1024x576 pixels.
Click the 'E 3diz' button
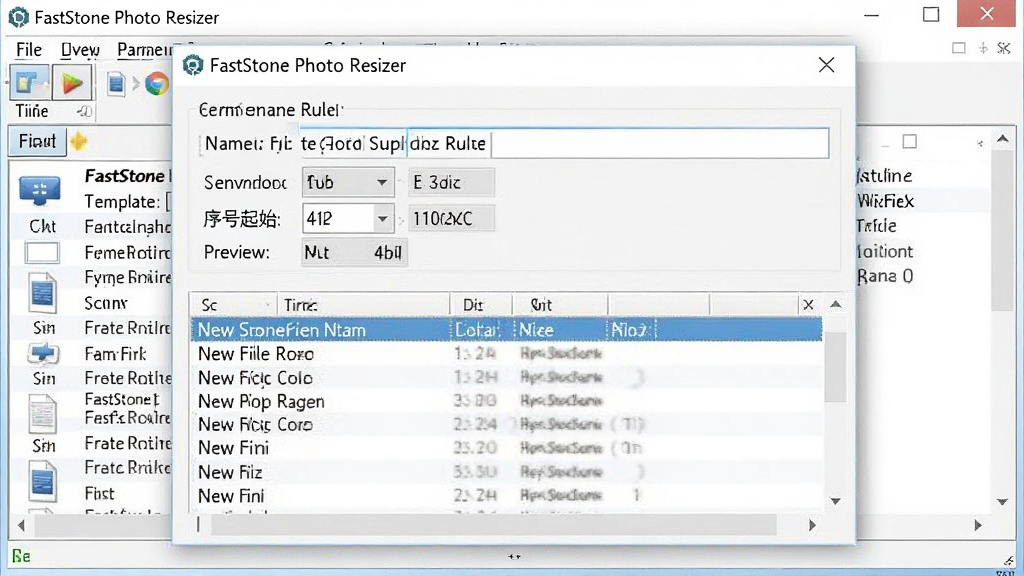pyautogui.click(x=451, y=182)
